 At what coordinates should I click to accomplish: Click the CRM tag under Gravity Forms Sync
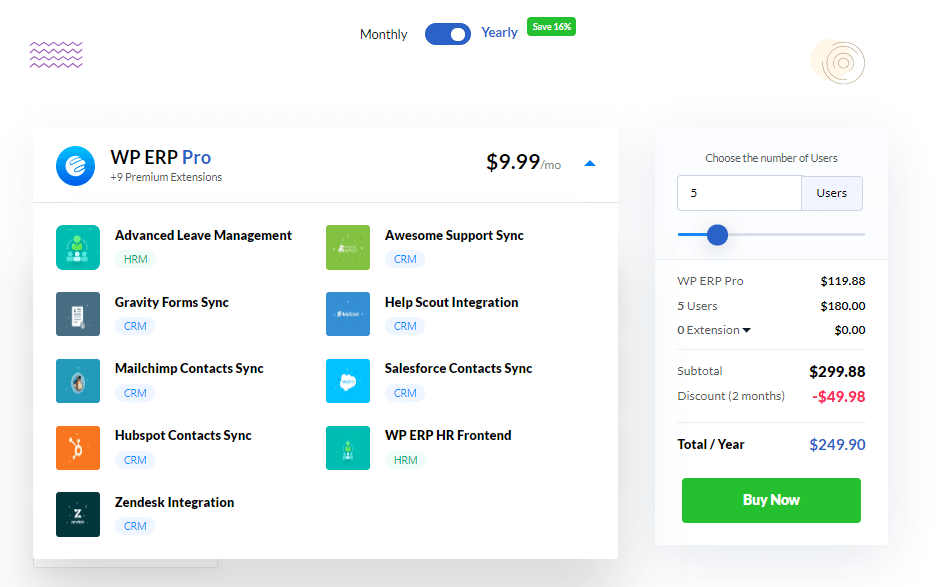click(x=135, y=326)
